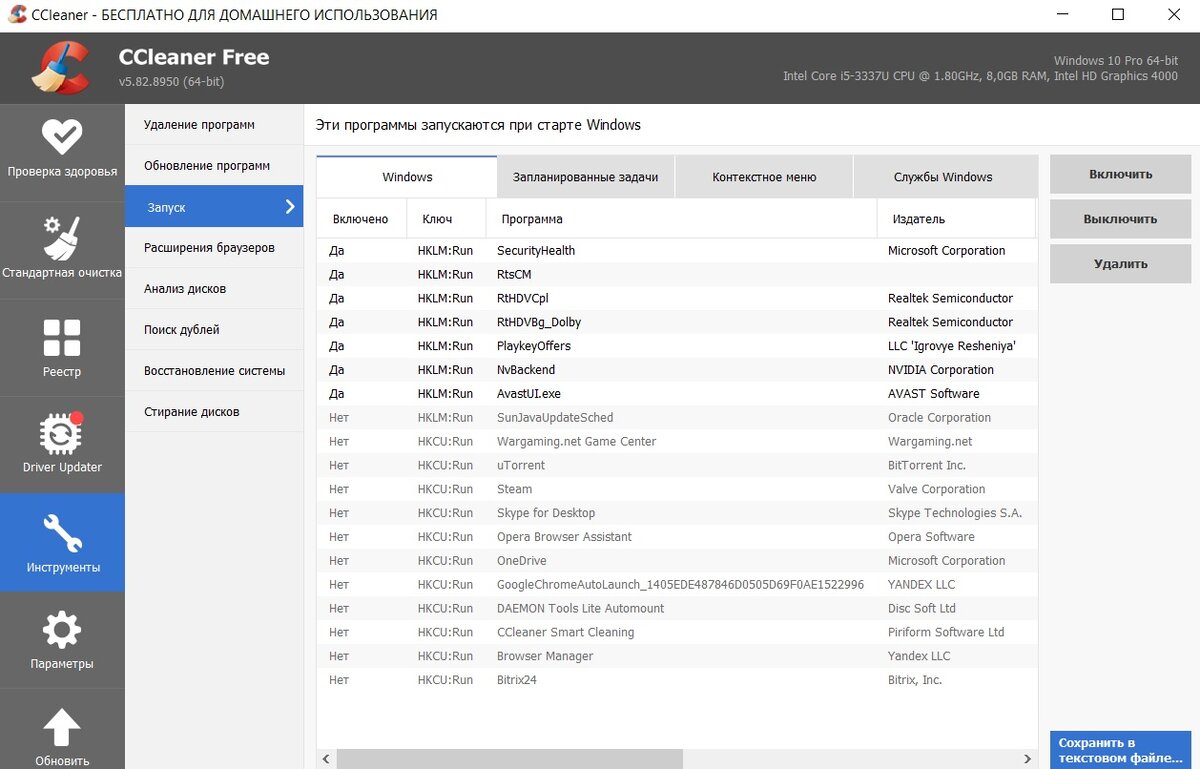The height and width of the screenshot is (769, 1200).
Task: Click the scrollbar right arrow
Action: 1028,759
